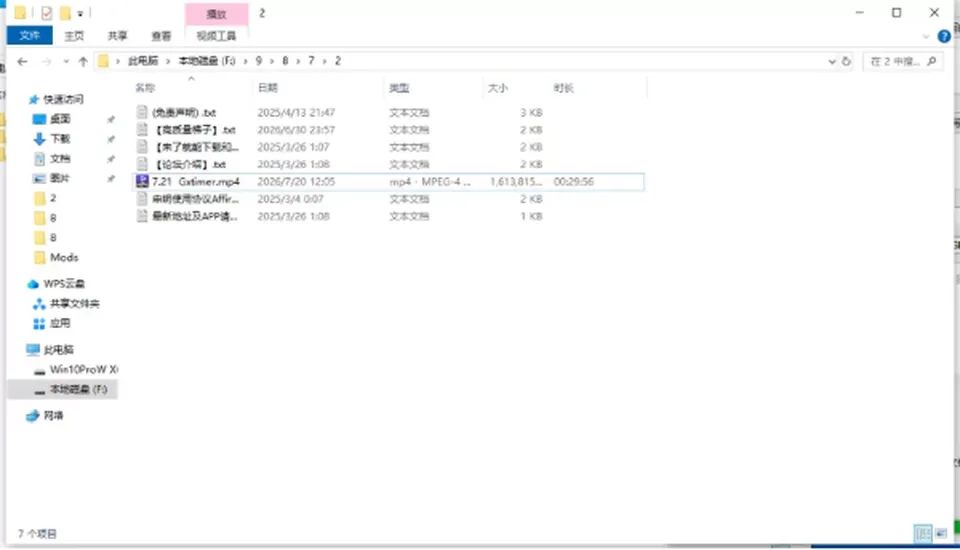Unpin 下载 using its pin icon
The height and width of the screenshot is (550, 960).
111,140
